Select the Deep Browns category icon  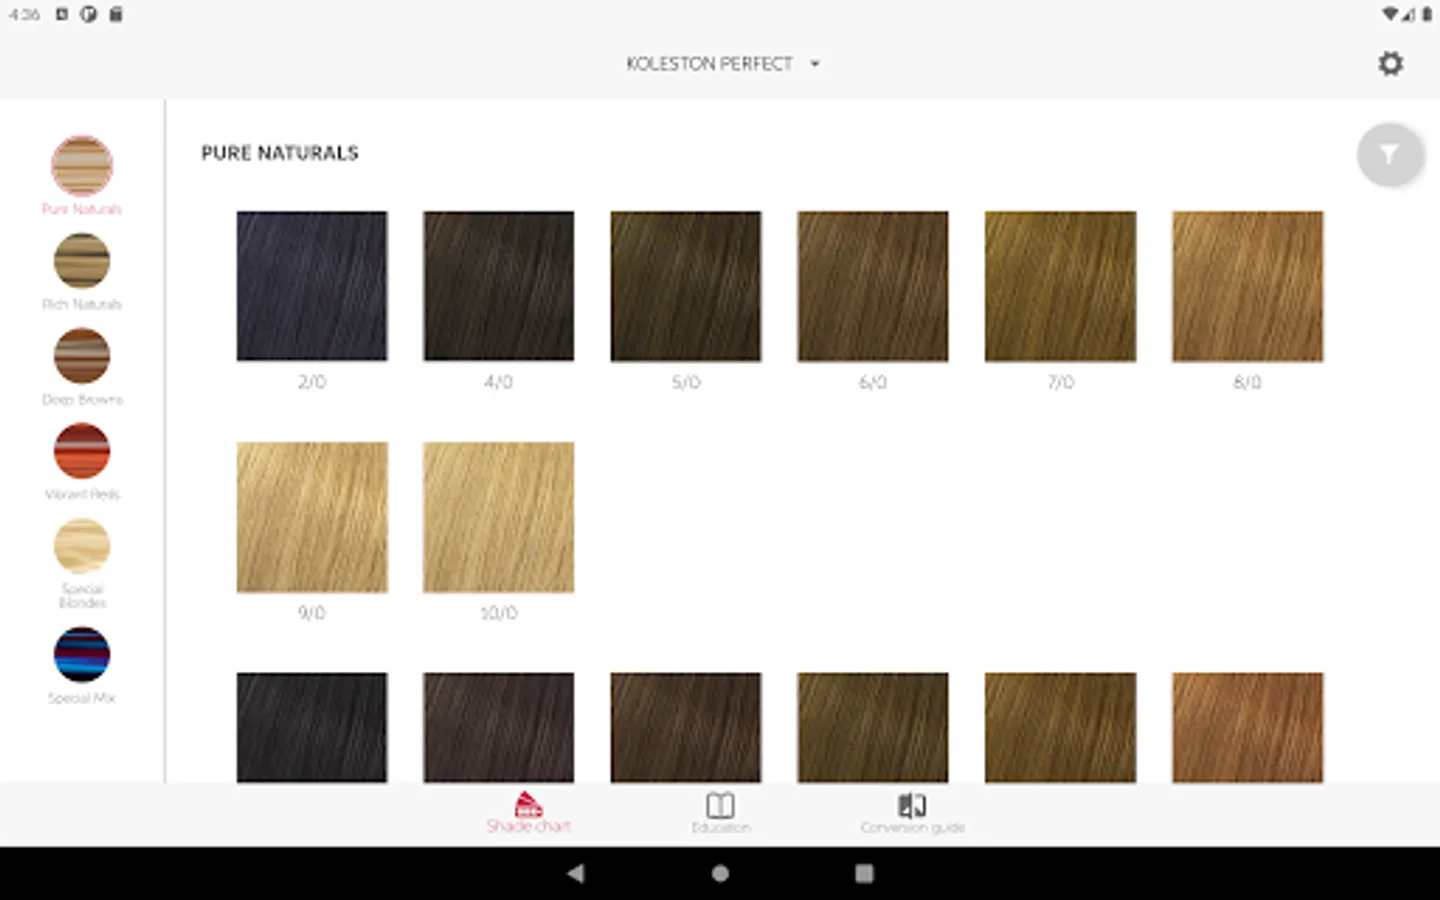pos(82,356)
